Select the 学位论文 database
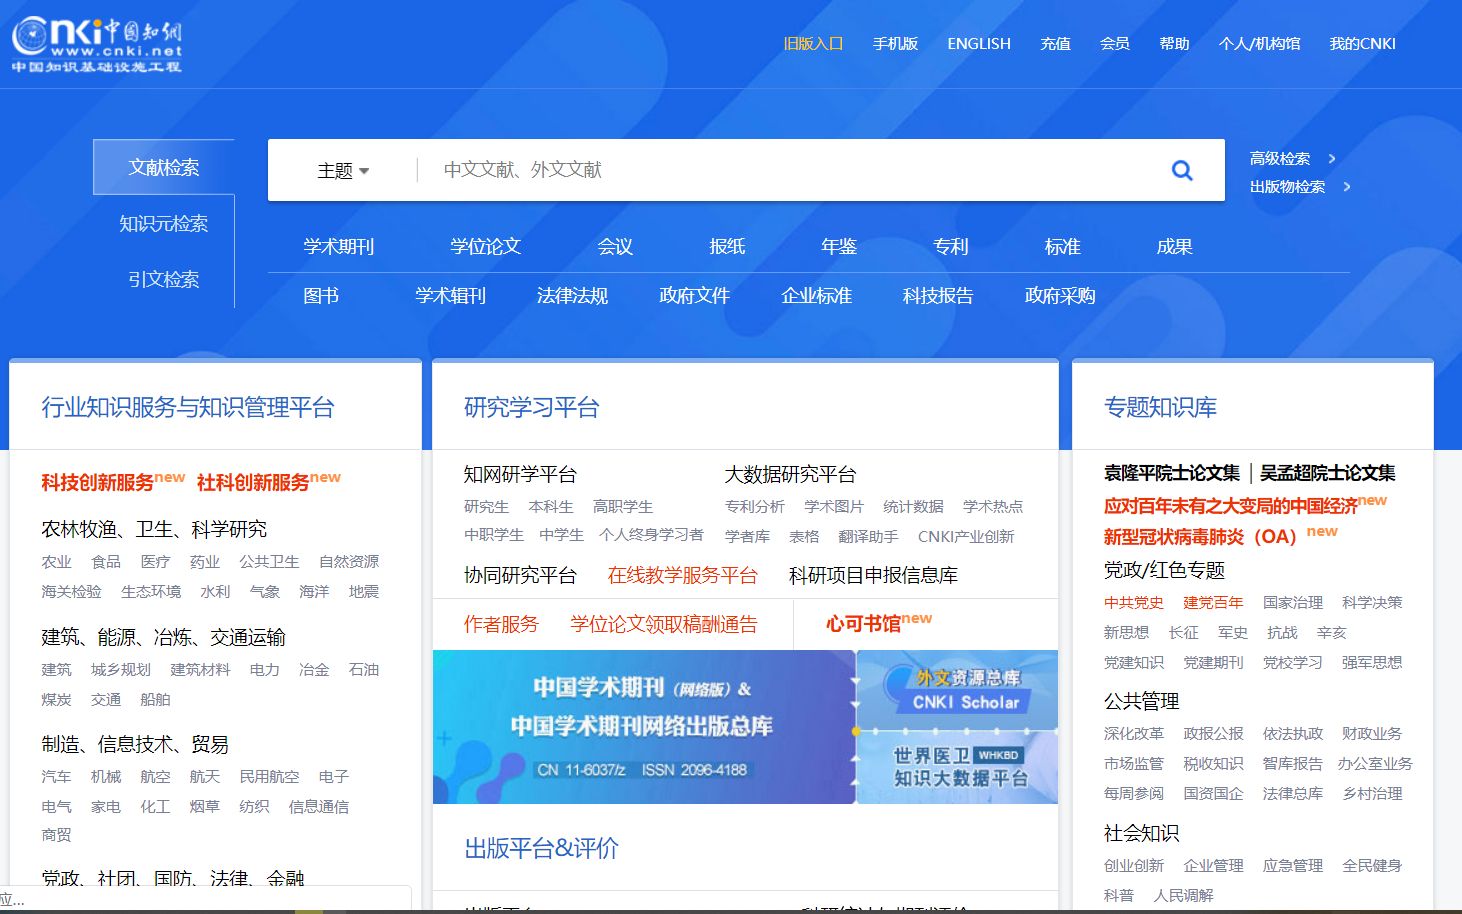Viewport: 1462px width, 914px height. click(x=486, y=246)
